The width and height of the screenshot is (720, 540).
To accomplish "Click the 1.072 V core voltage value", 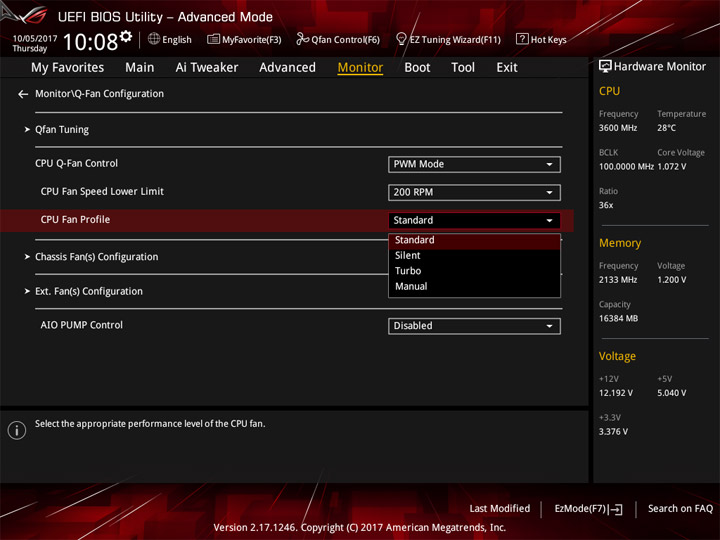I will point(672,167).
